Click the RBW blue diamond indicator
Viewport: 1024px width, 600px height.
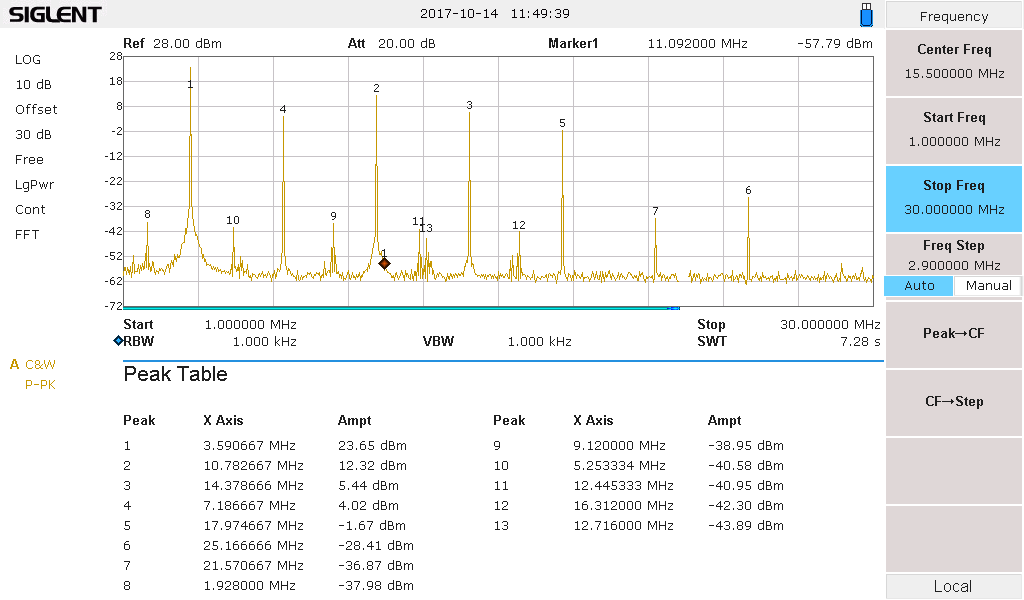118,341
